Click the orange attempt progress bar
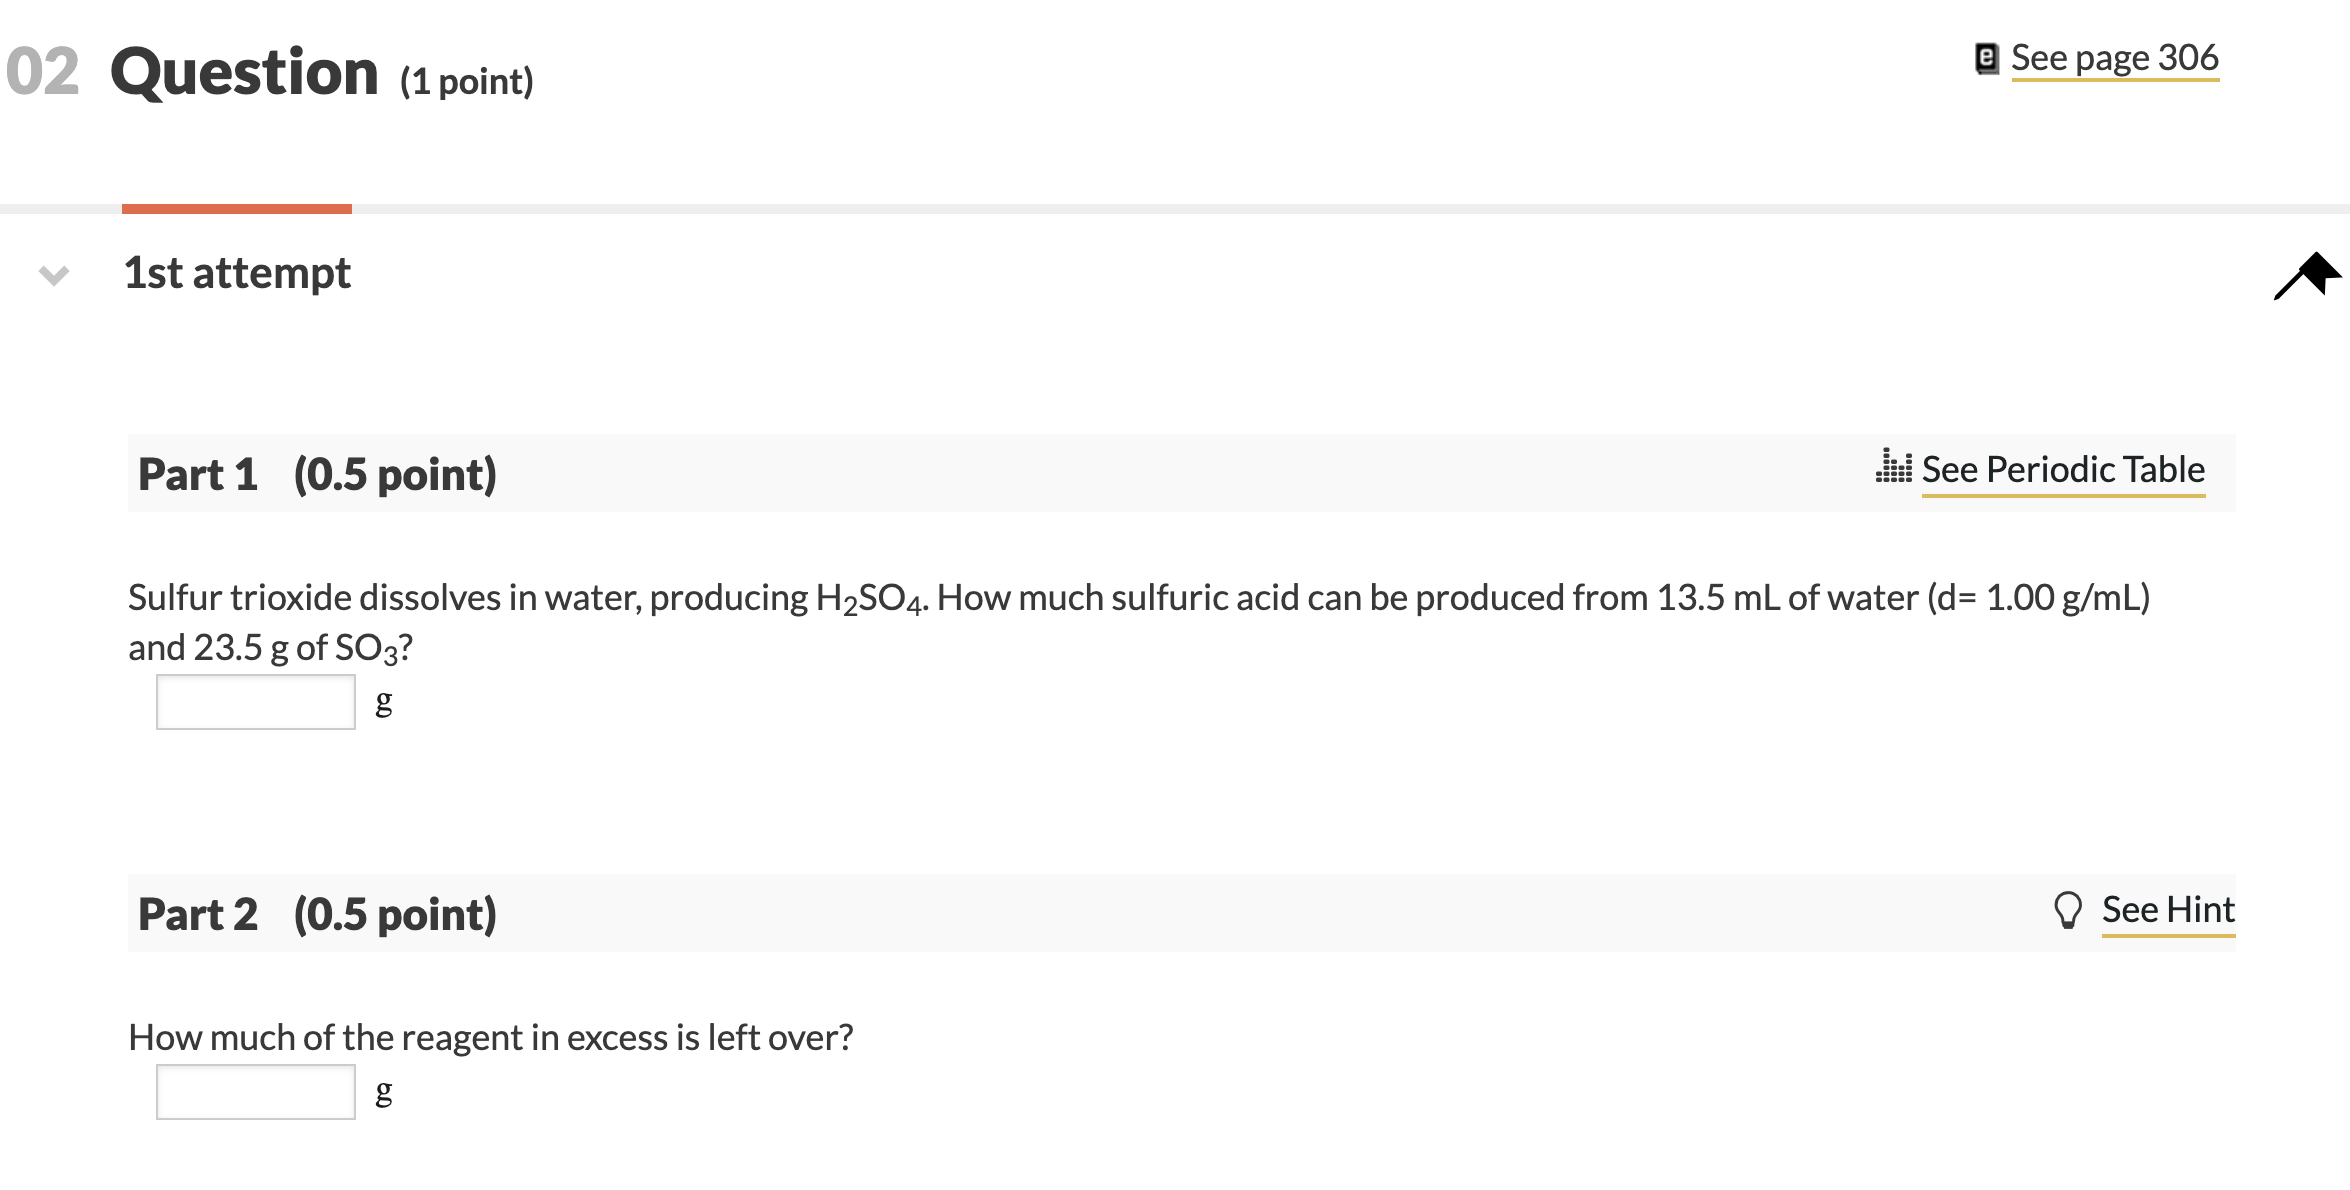Image resolution: width=2350 pixels, height=1190 pixels. pyautogui.click(x=237, y=209)
